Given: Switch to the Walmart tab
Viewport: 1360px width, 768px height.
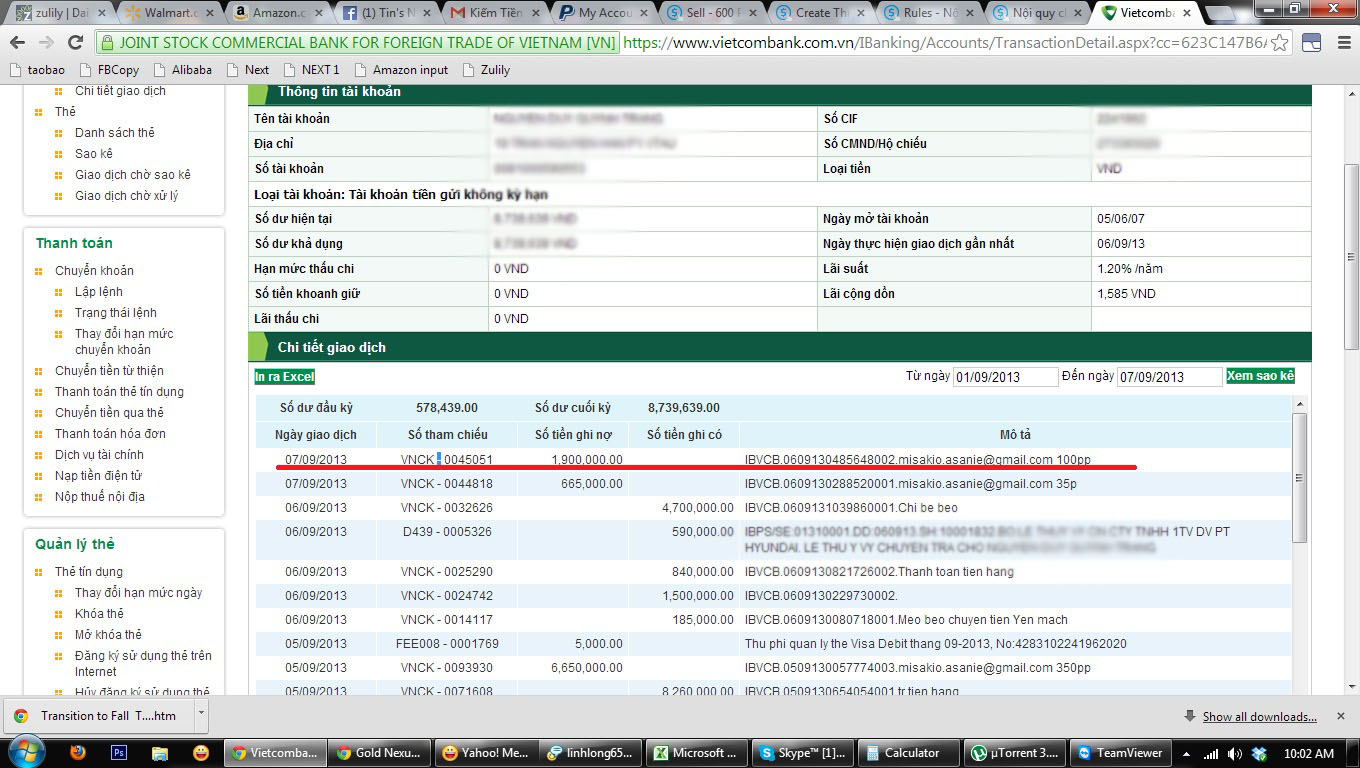Looking at the screenshot, I should click(x=165, y=13).
